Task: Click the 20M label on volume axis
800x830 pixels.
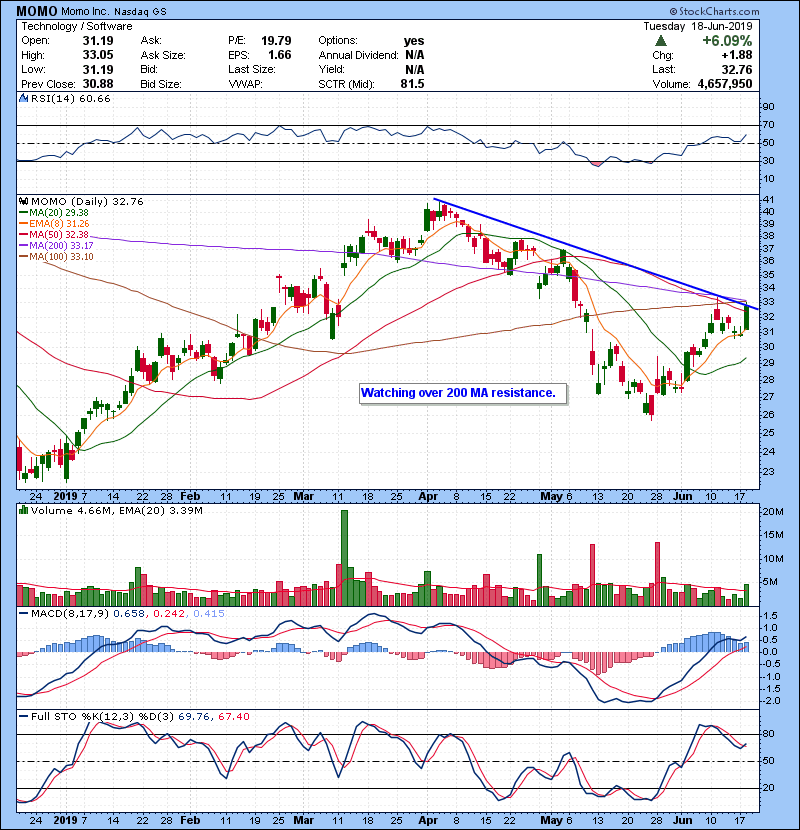Action: [x=772, y=511]
